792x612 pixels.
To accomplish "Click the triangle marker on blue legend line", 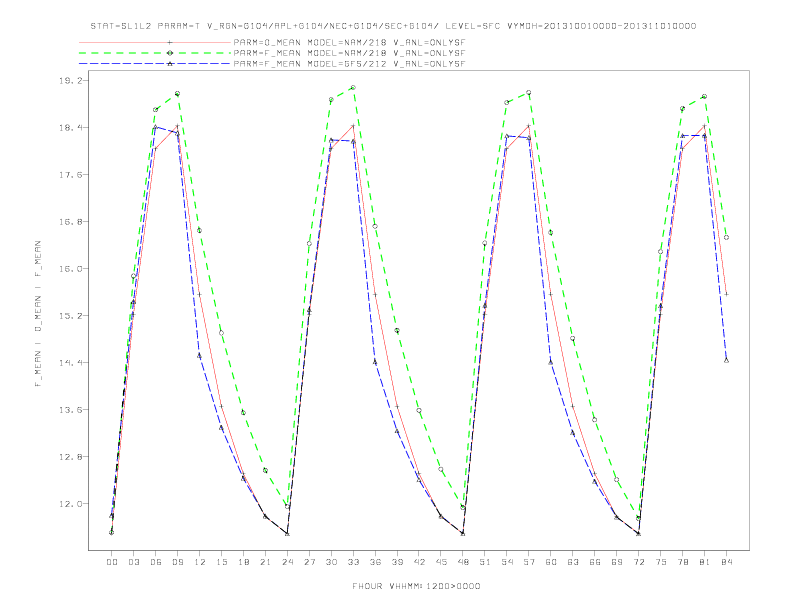I will pos(170,64).
